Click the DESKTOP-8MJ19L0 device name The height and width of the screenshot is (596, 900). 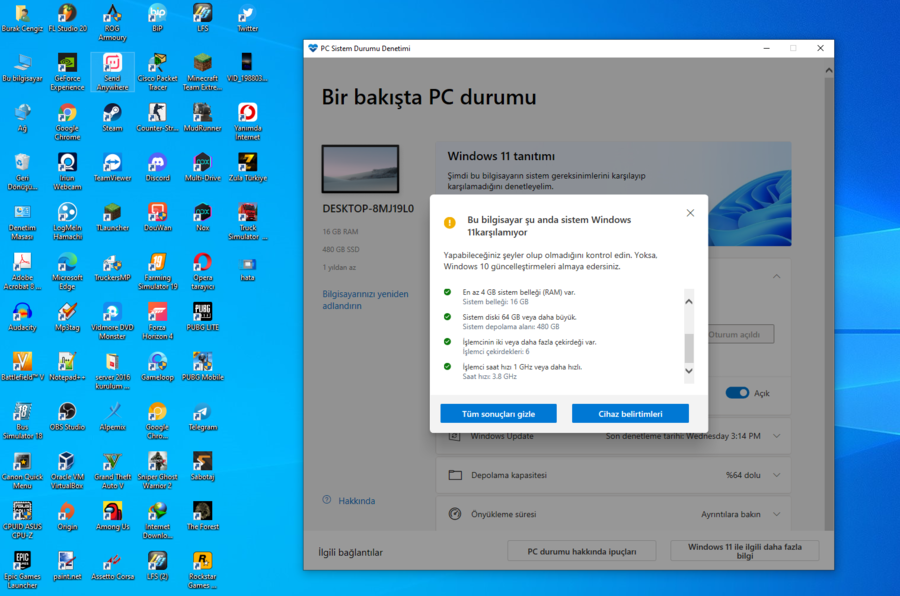pyautogui.click(x=368, y=208)
